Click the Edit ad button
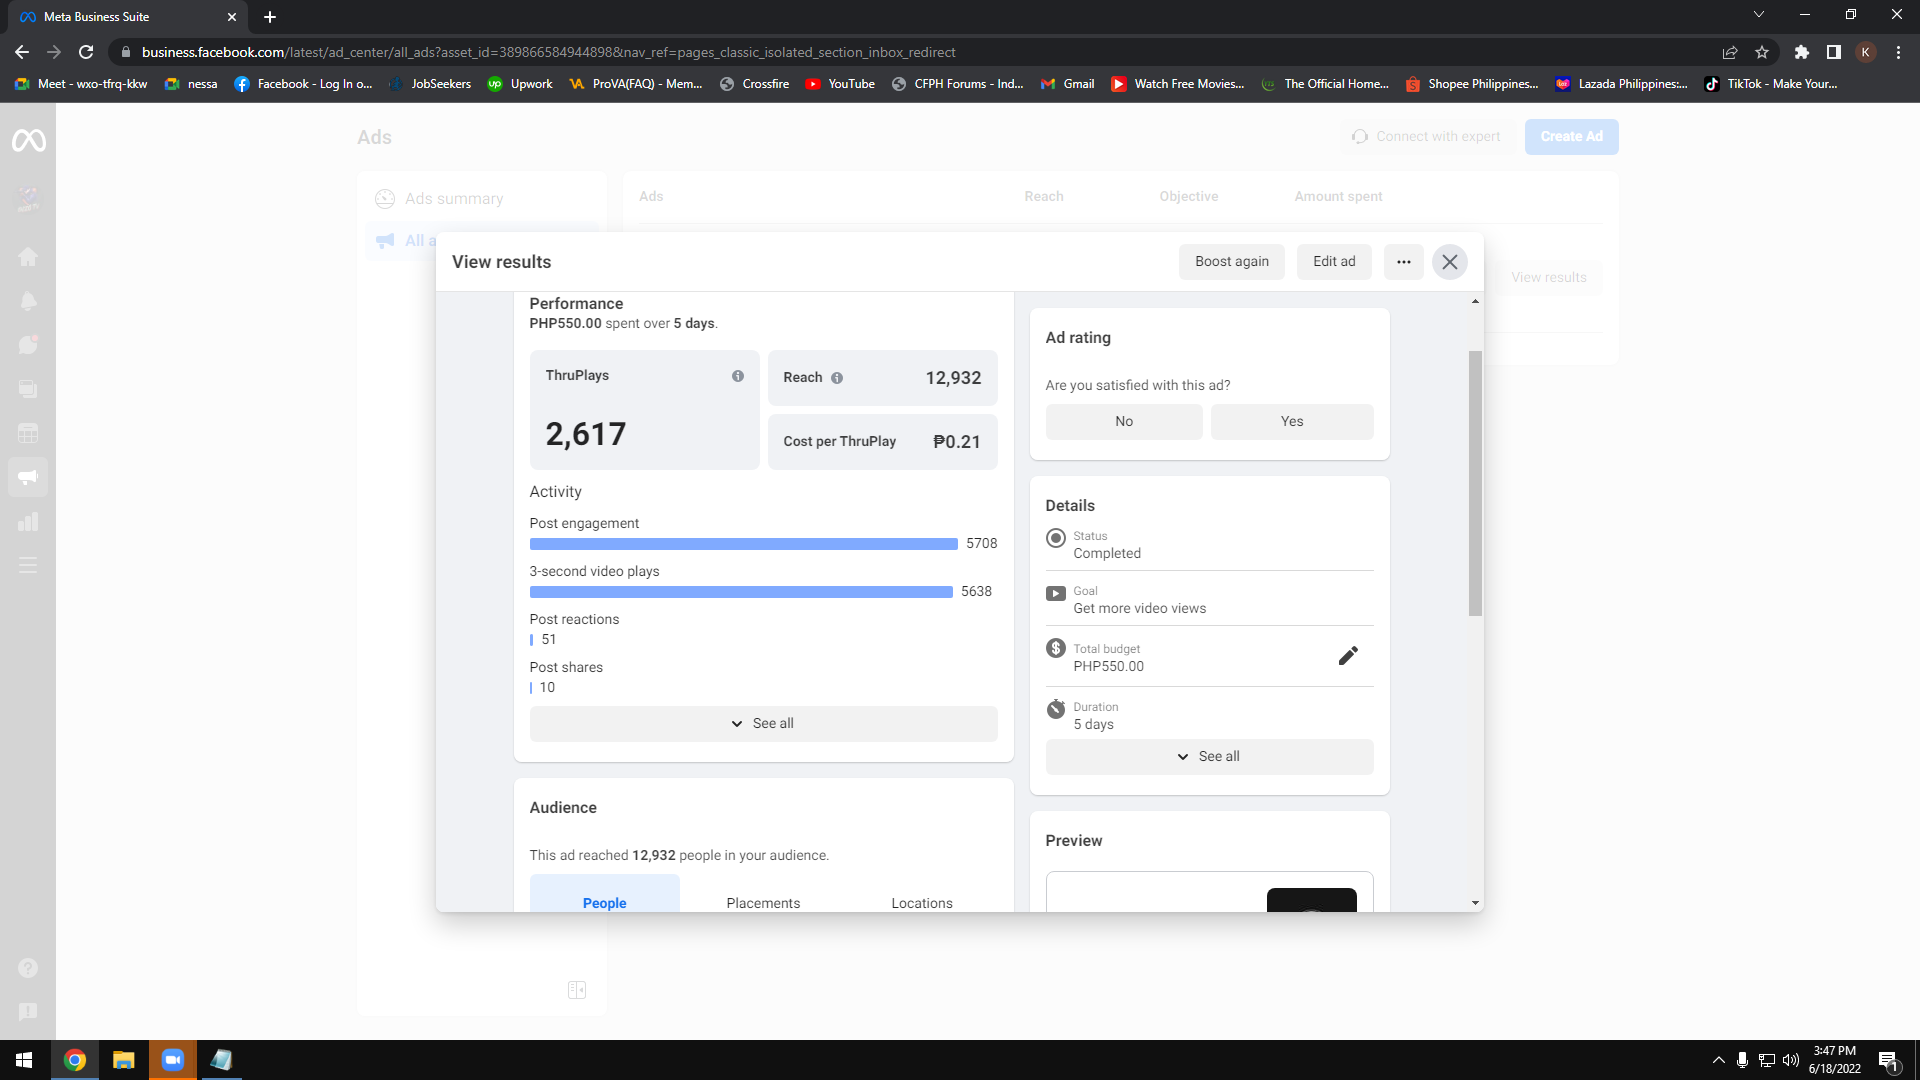 pyautogui.click(x=1334, y=262)
